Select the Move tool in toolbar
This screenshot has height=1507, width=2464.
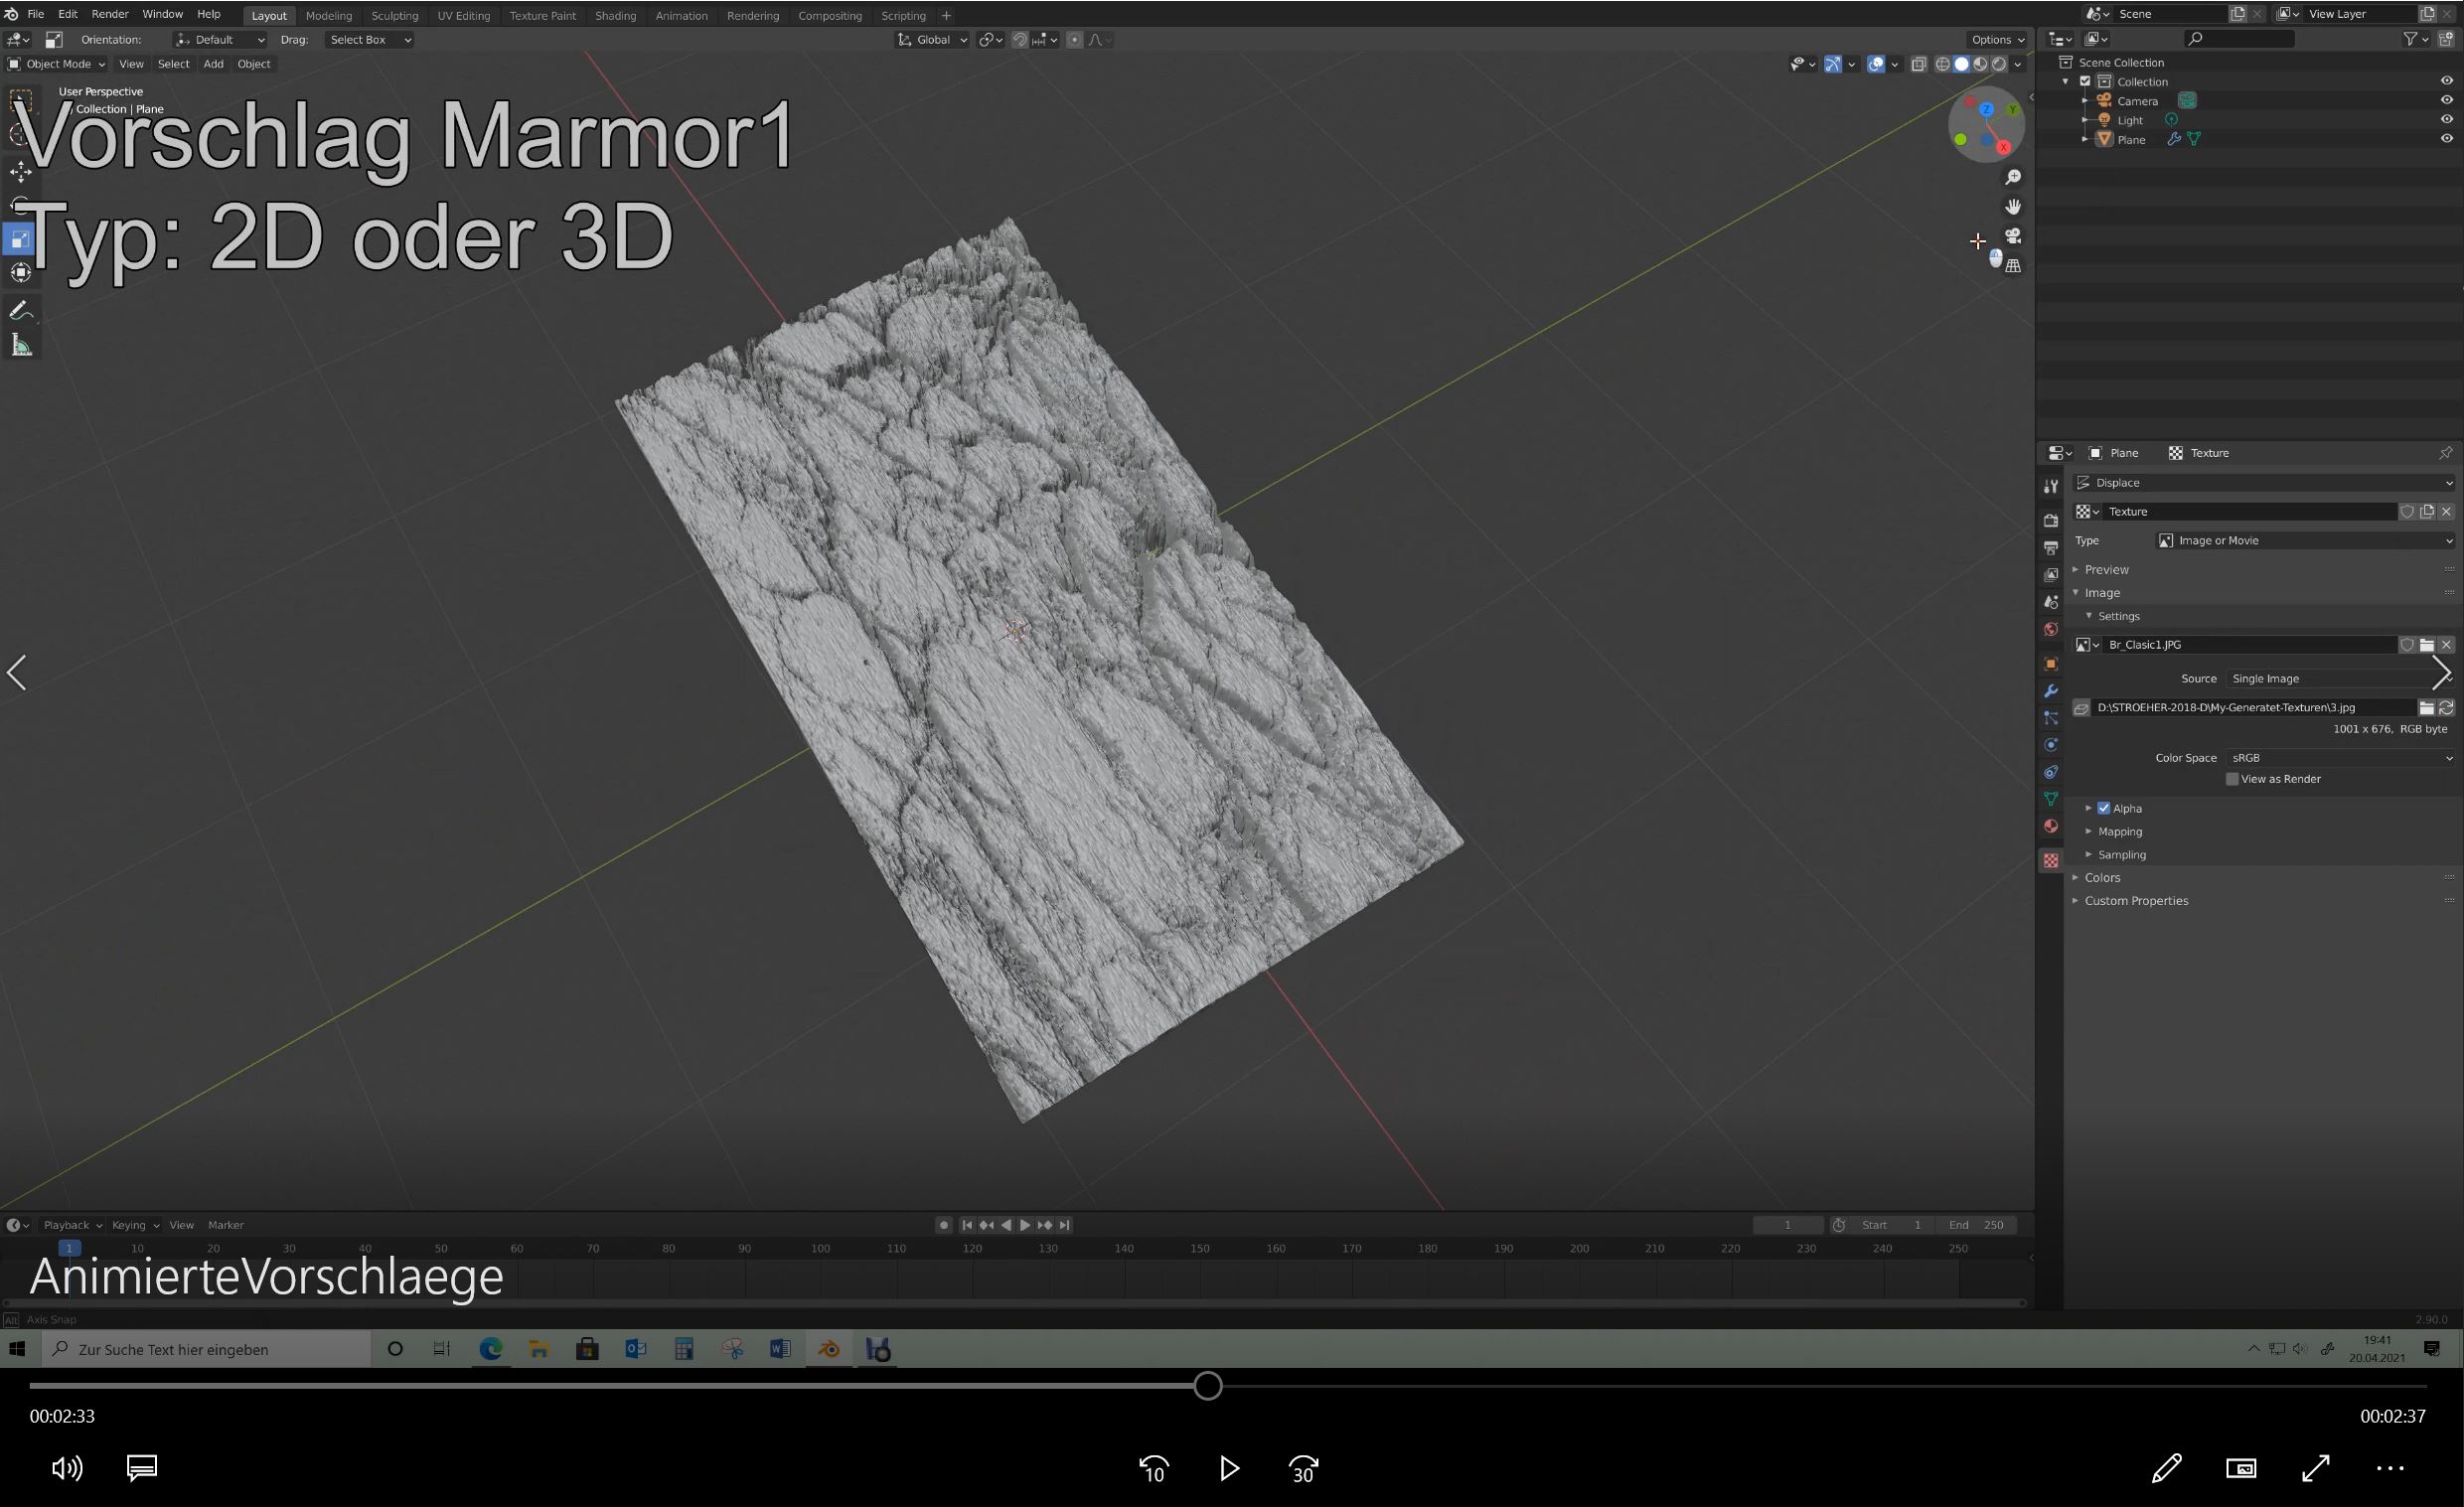click(x=21, y=172)
